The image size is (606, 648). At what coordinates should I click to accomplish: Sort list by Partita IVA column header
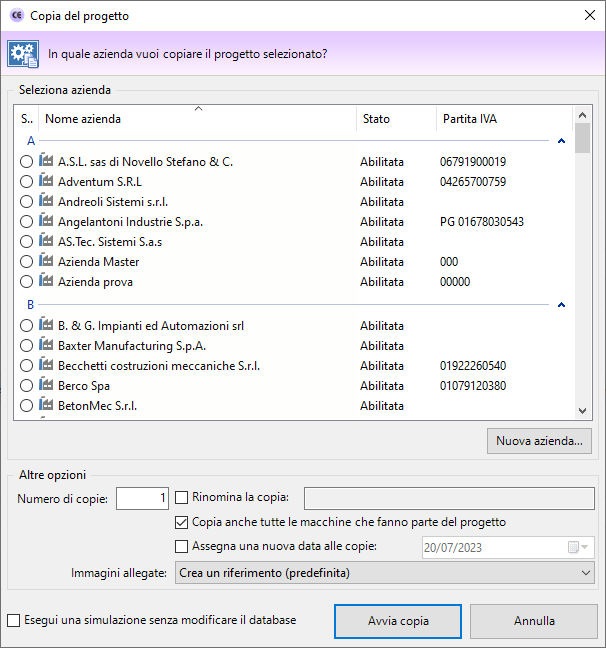coord(470,119)
